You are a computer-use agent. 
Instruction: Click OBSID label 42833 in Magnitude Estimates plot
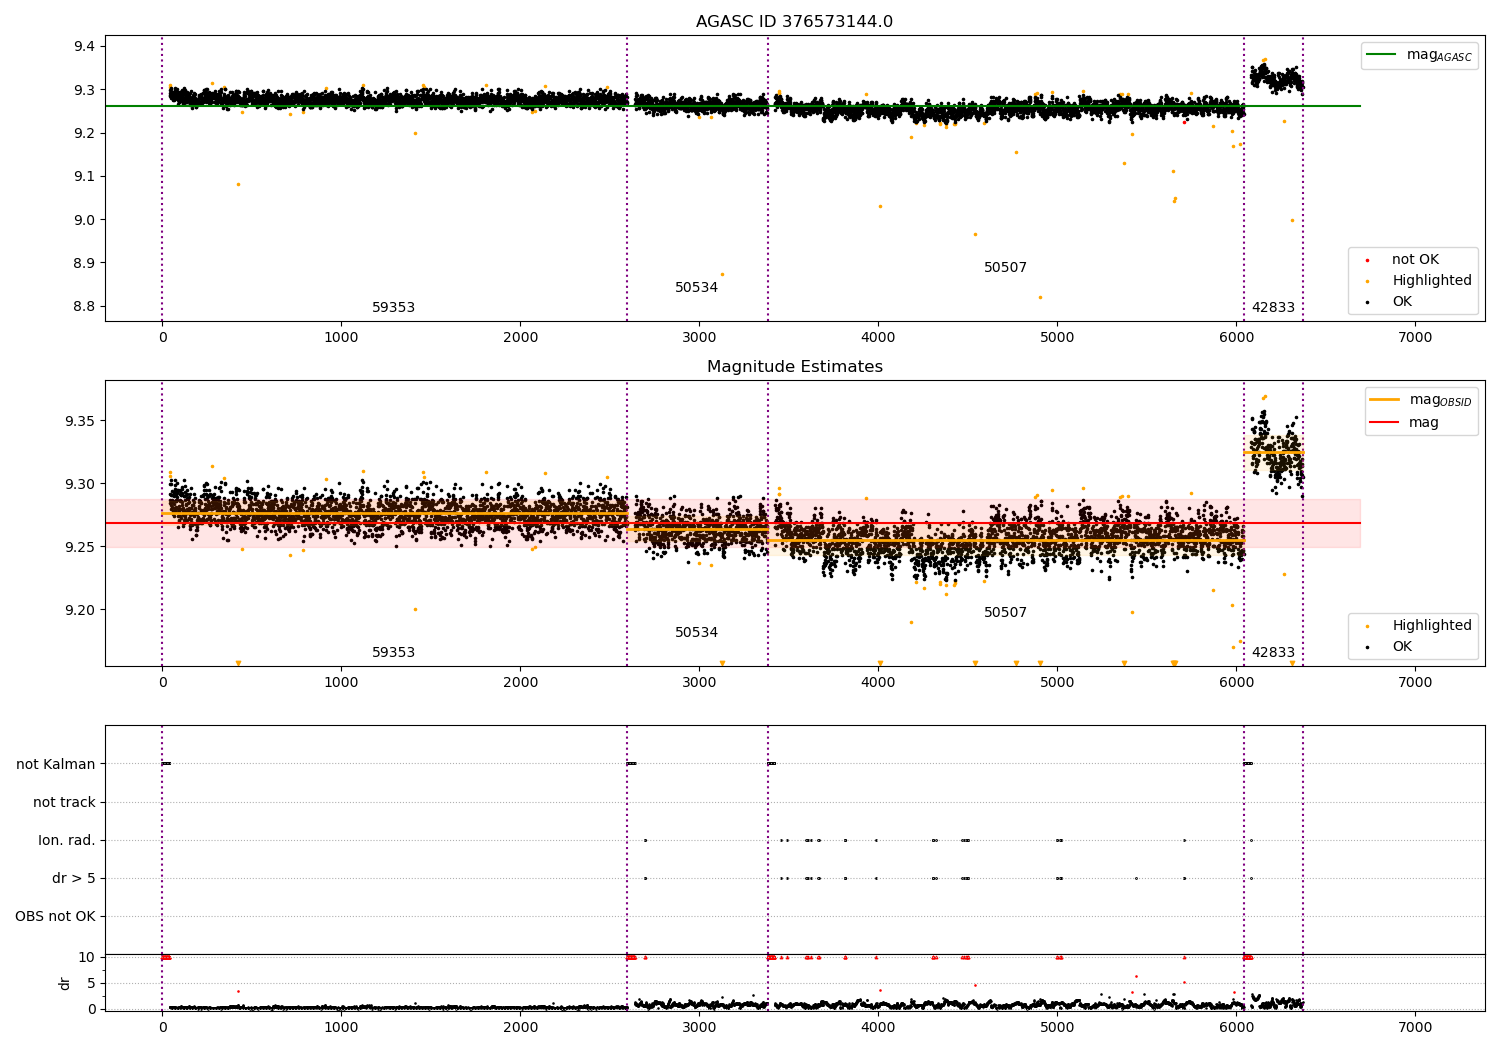click(1273, 653)
